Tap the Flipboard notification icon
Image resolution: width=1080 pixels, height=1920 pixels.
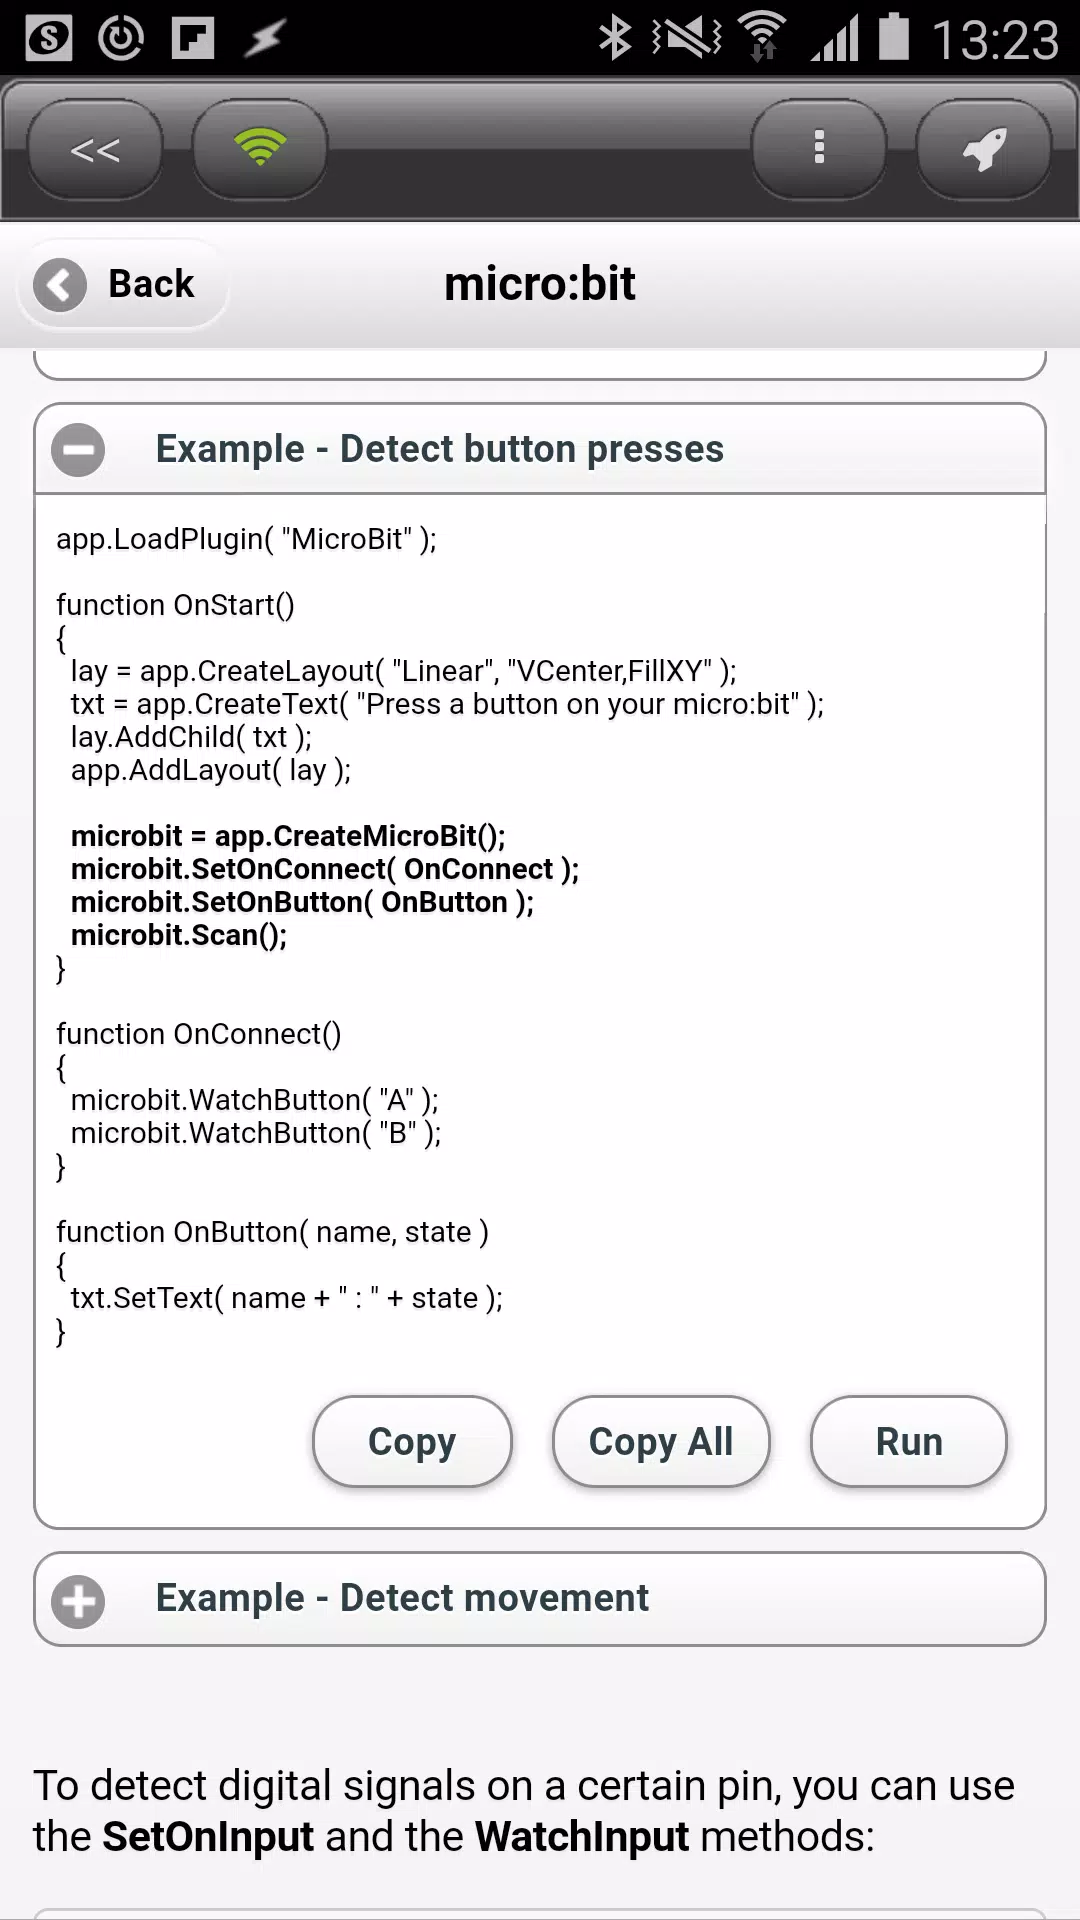(193, 39)
